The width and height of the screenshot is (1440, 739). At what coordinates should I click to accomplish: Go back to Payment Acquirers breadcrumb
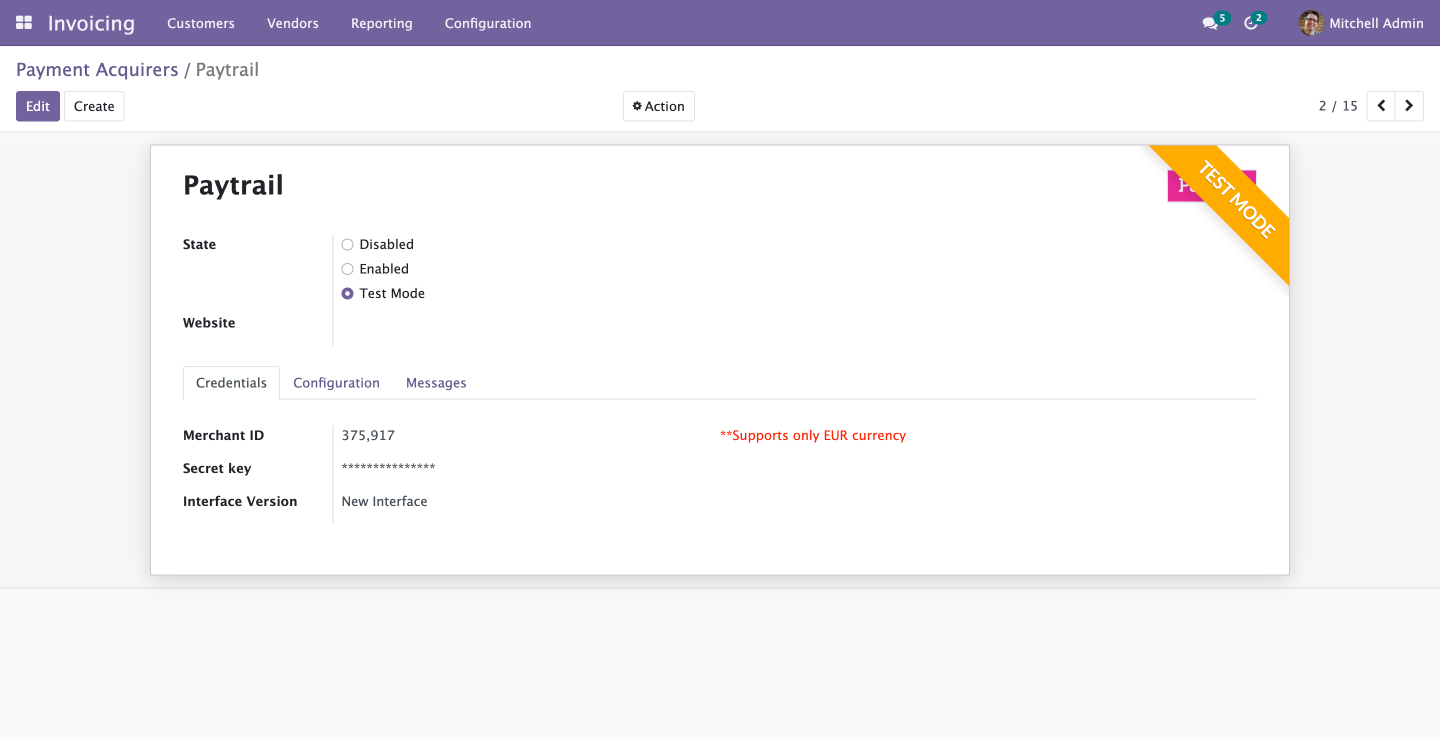tap(97, 70)
